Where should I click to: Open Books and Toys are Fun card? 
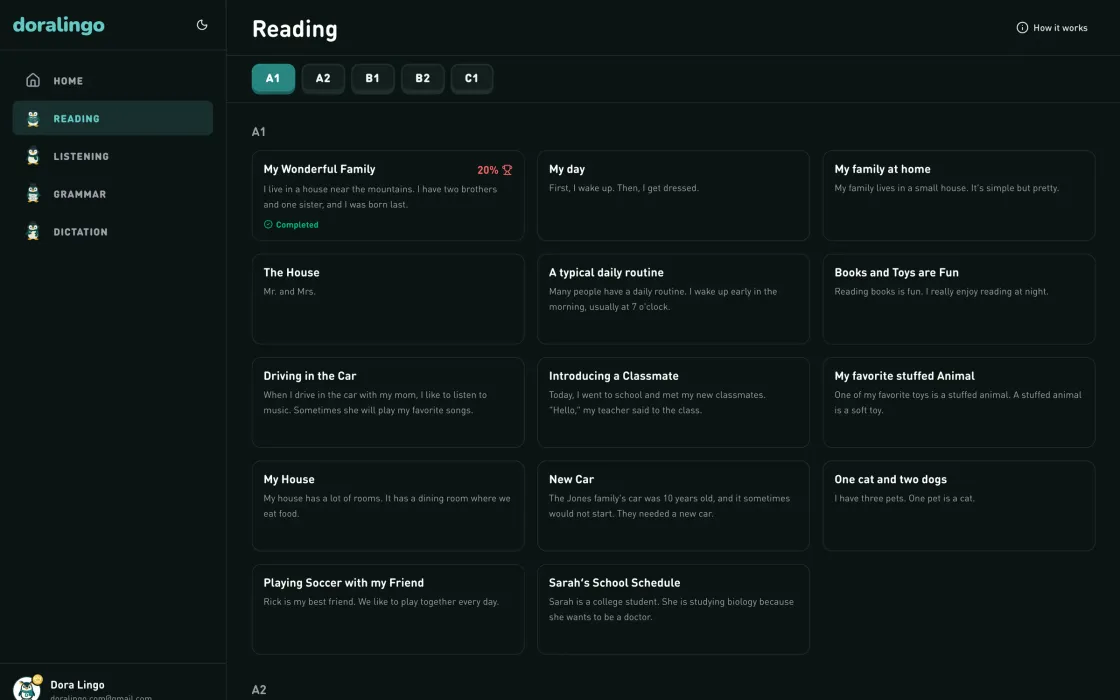point(959,299)
